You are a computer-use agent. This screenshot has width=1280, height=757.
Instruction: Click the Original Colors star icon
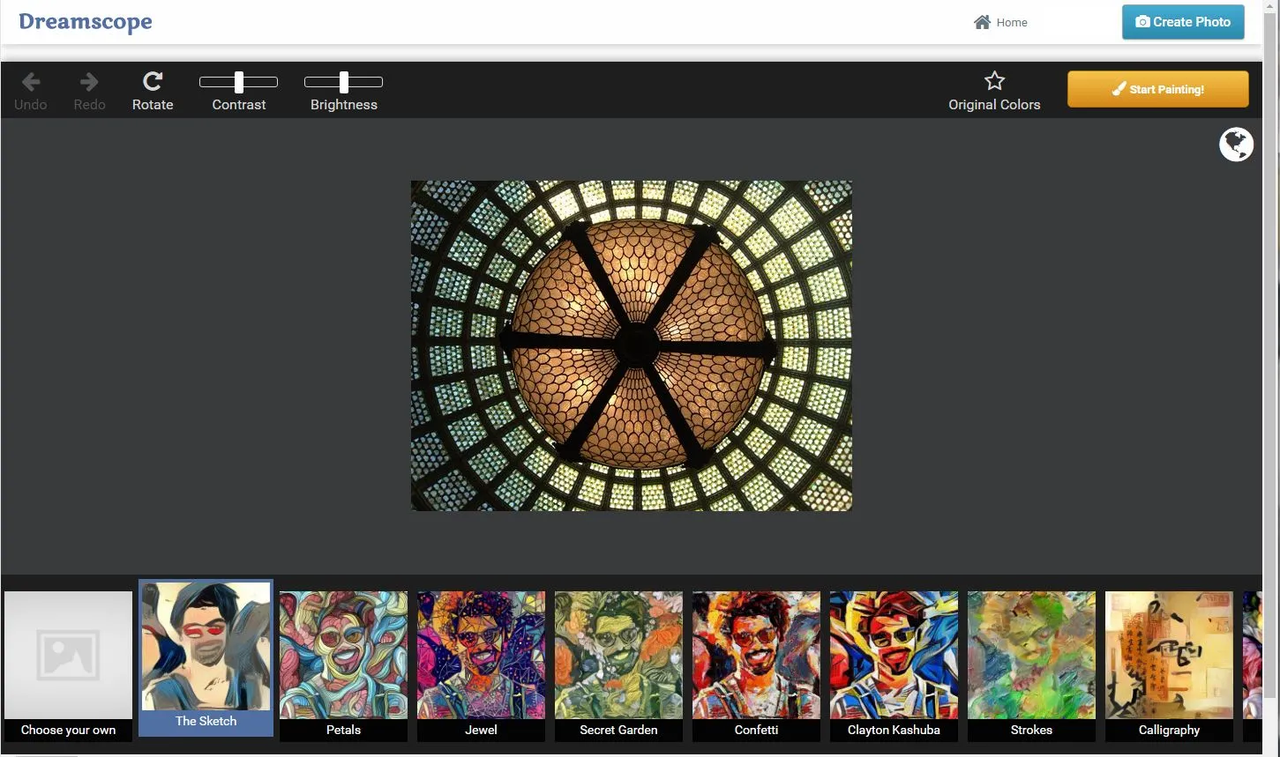(994, 79)
